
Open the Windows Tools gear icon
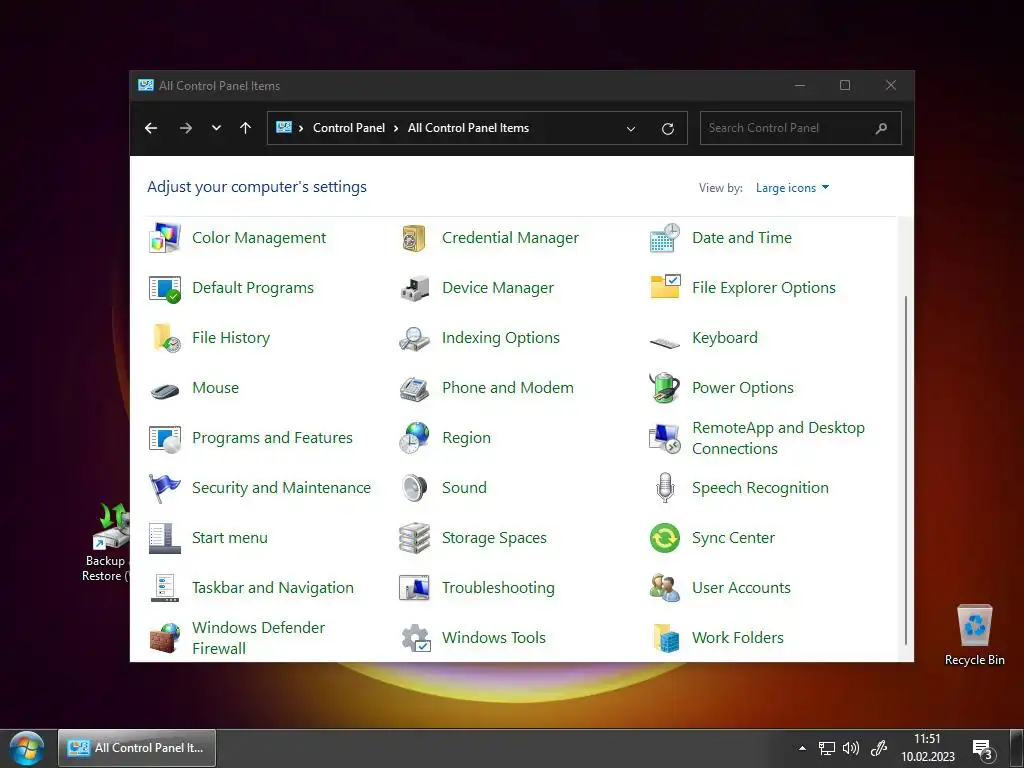415,638
